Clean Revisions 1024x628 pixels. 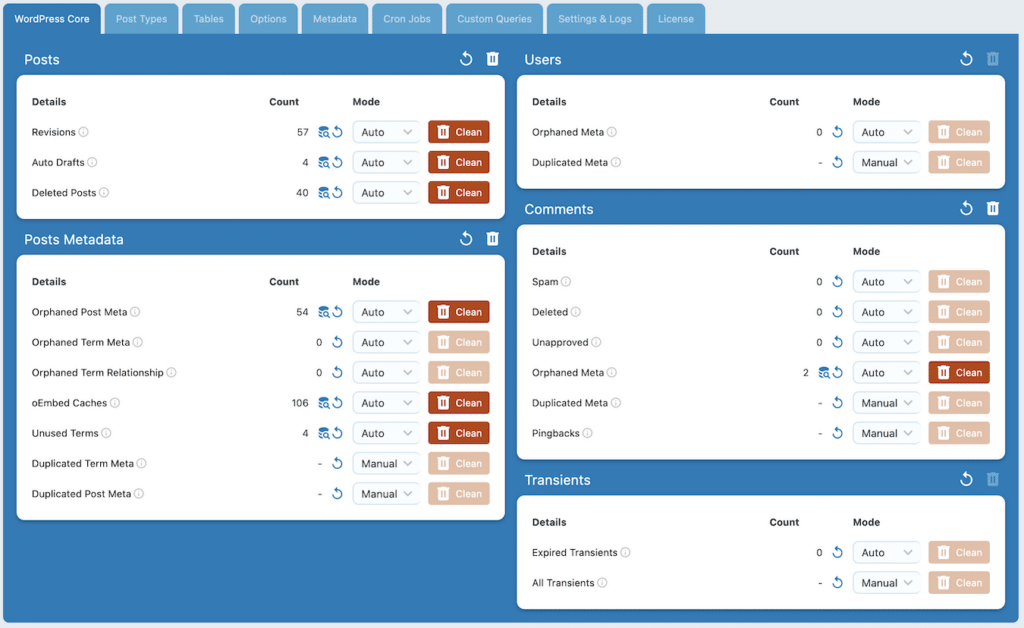click(x=458, y=132)
